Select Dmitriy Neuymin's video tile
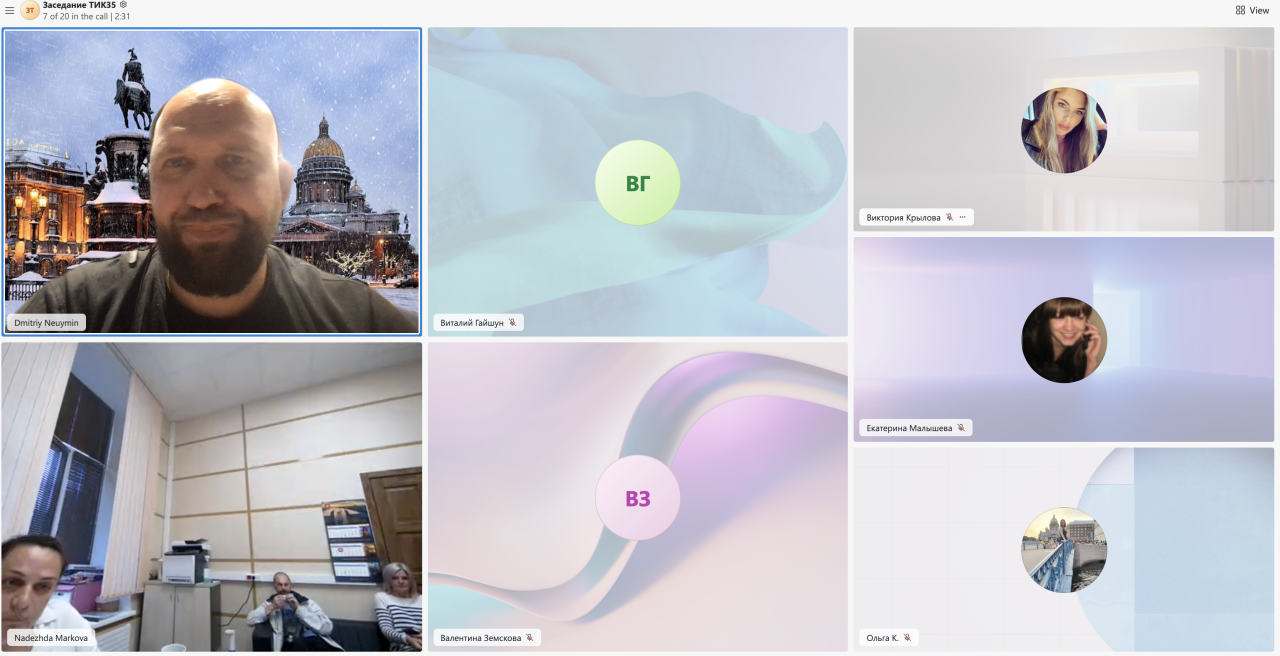 pos(211,180)
